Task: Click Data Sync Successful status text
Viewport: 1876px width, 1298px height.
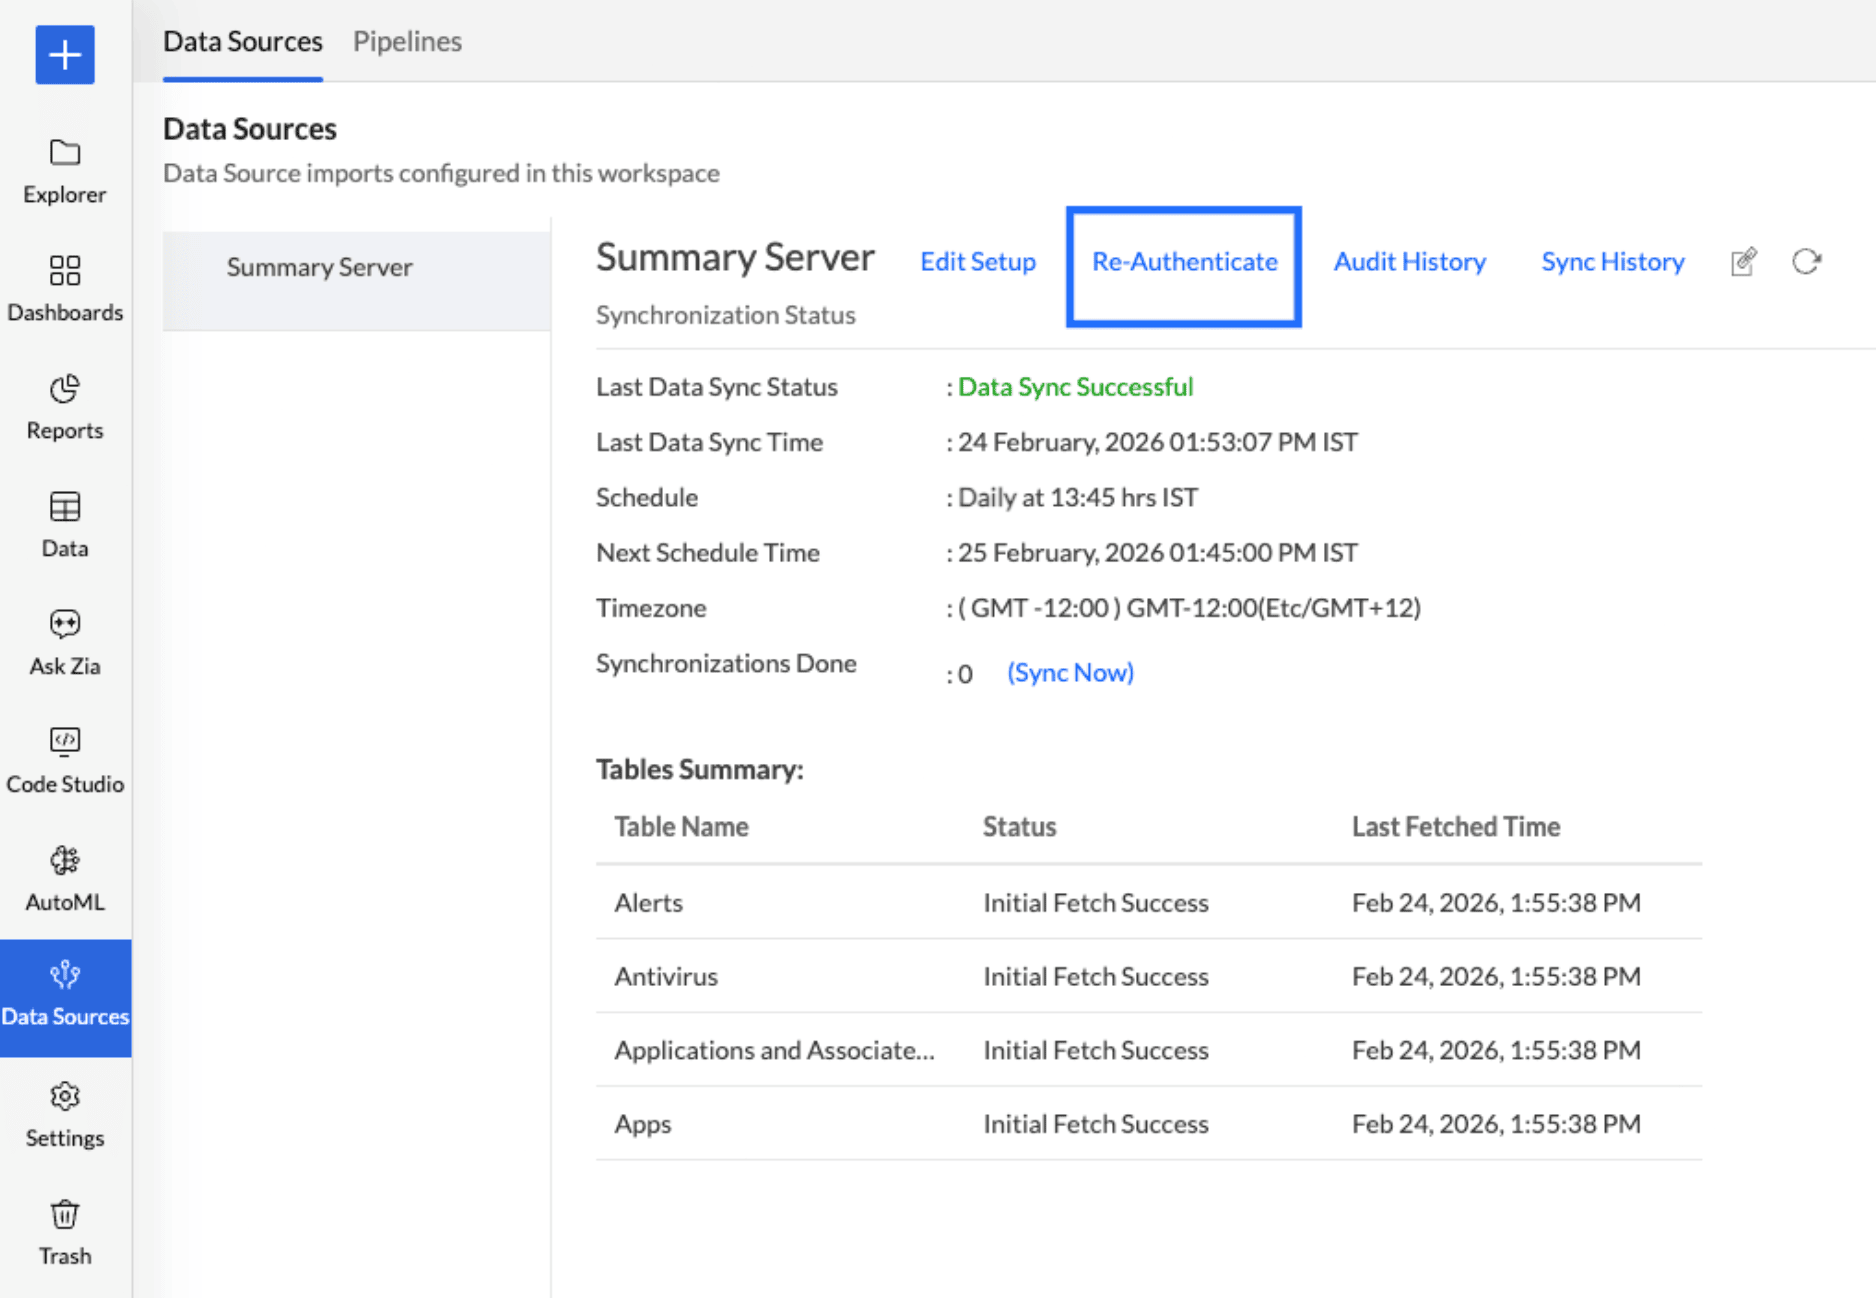Action: tap(1076, 387)
